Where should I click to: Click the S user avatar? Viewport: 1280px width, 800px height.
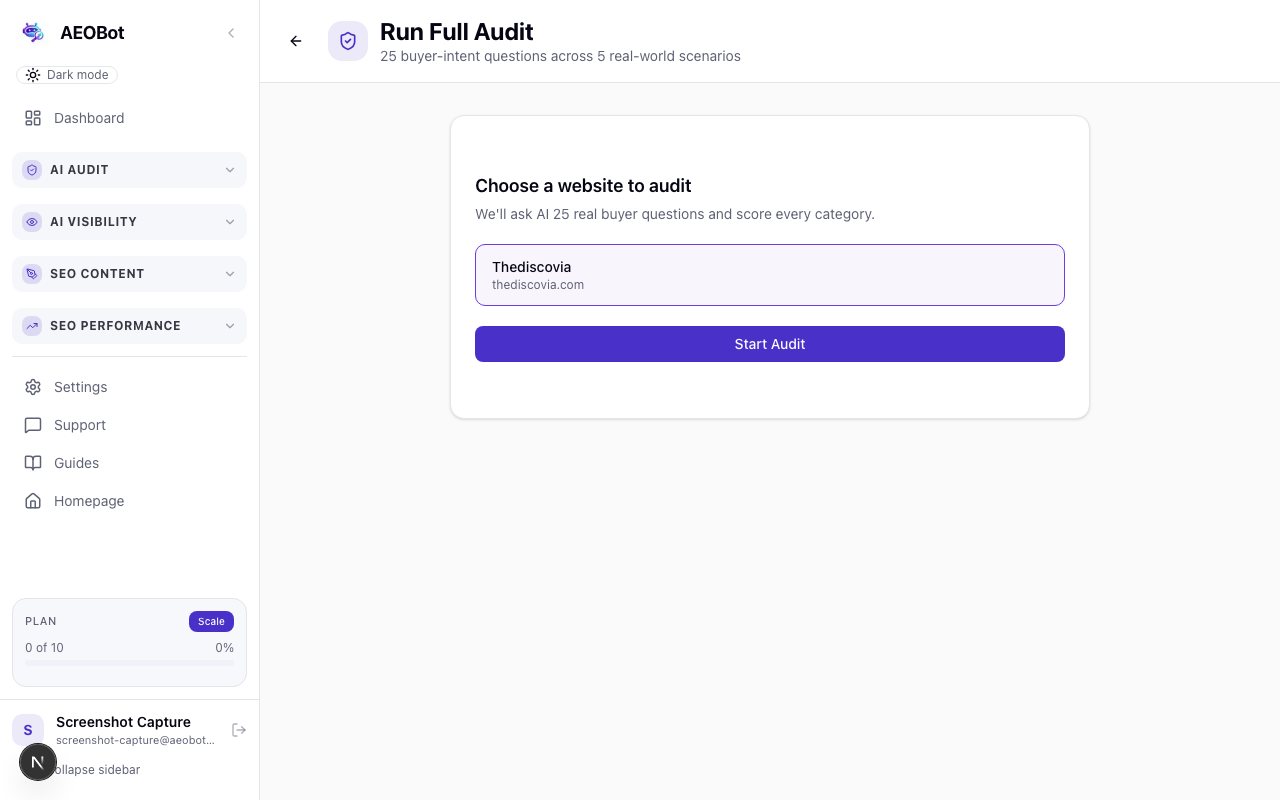(x=28, y=730)
